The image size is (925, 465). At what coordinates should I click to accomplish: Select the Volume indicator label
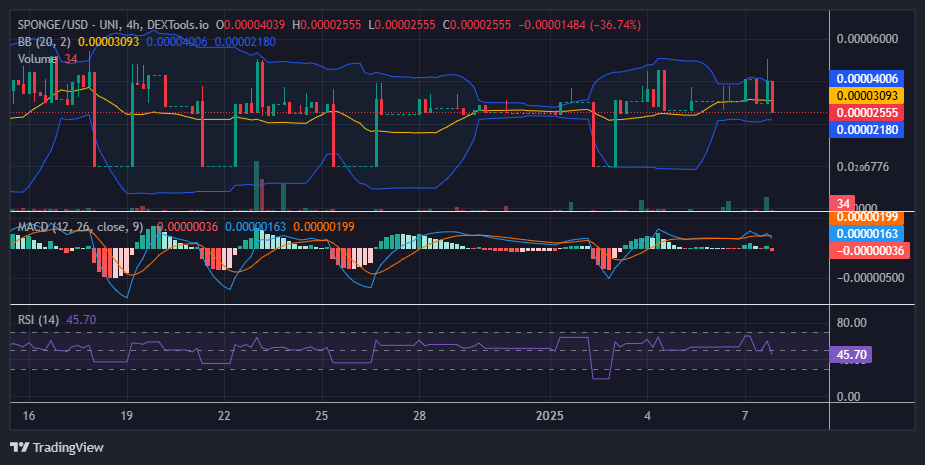pyautogui.click(x=37, y=59)
